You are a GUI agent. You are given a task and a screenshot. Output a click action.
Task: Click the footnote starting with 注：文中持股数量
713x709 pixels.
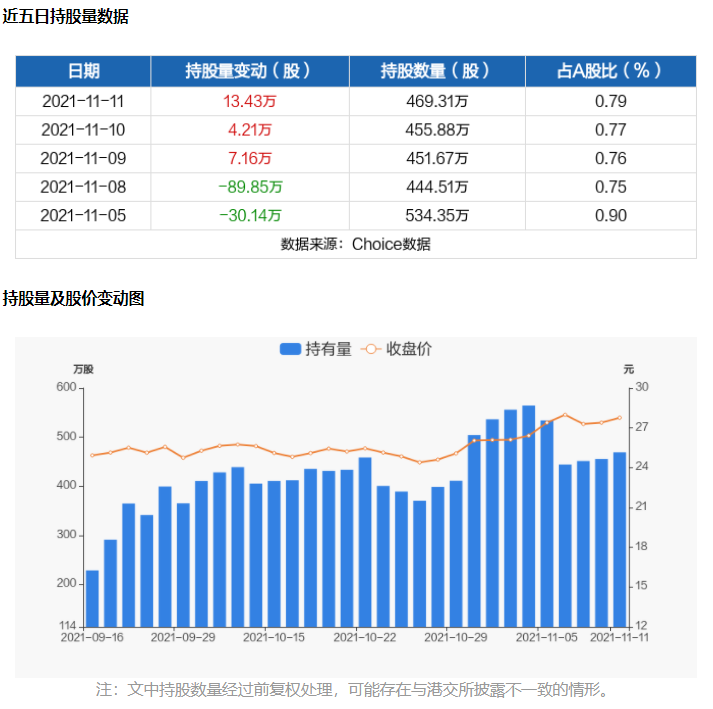353,690
